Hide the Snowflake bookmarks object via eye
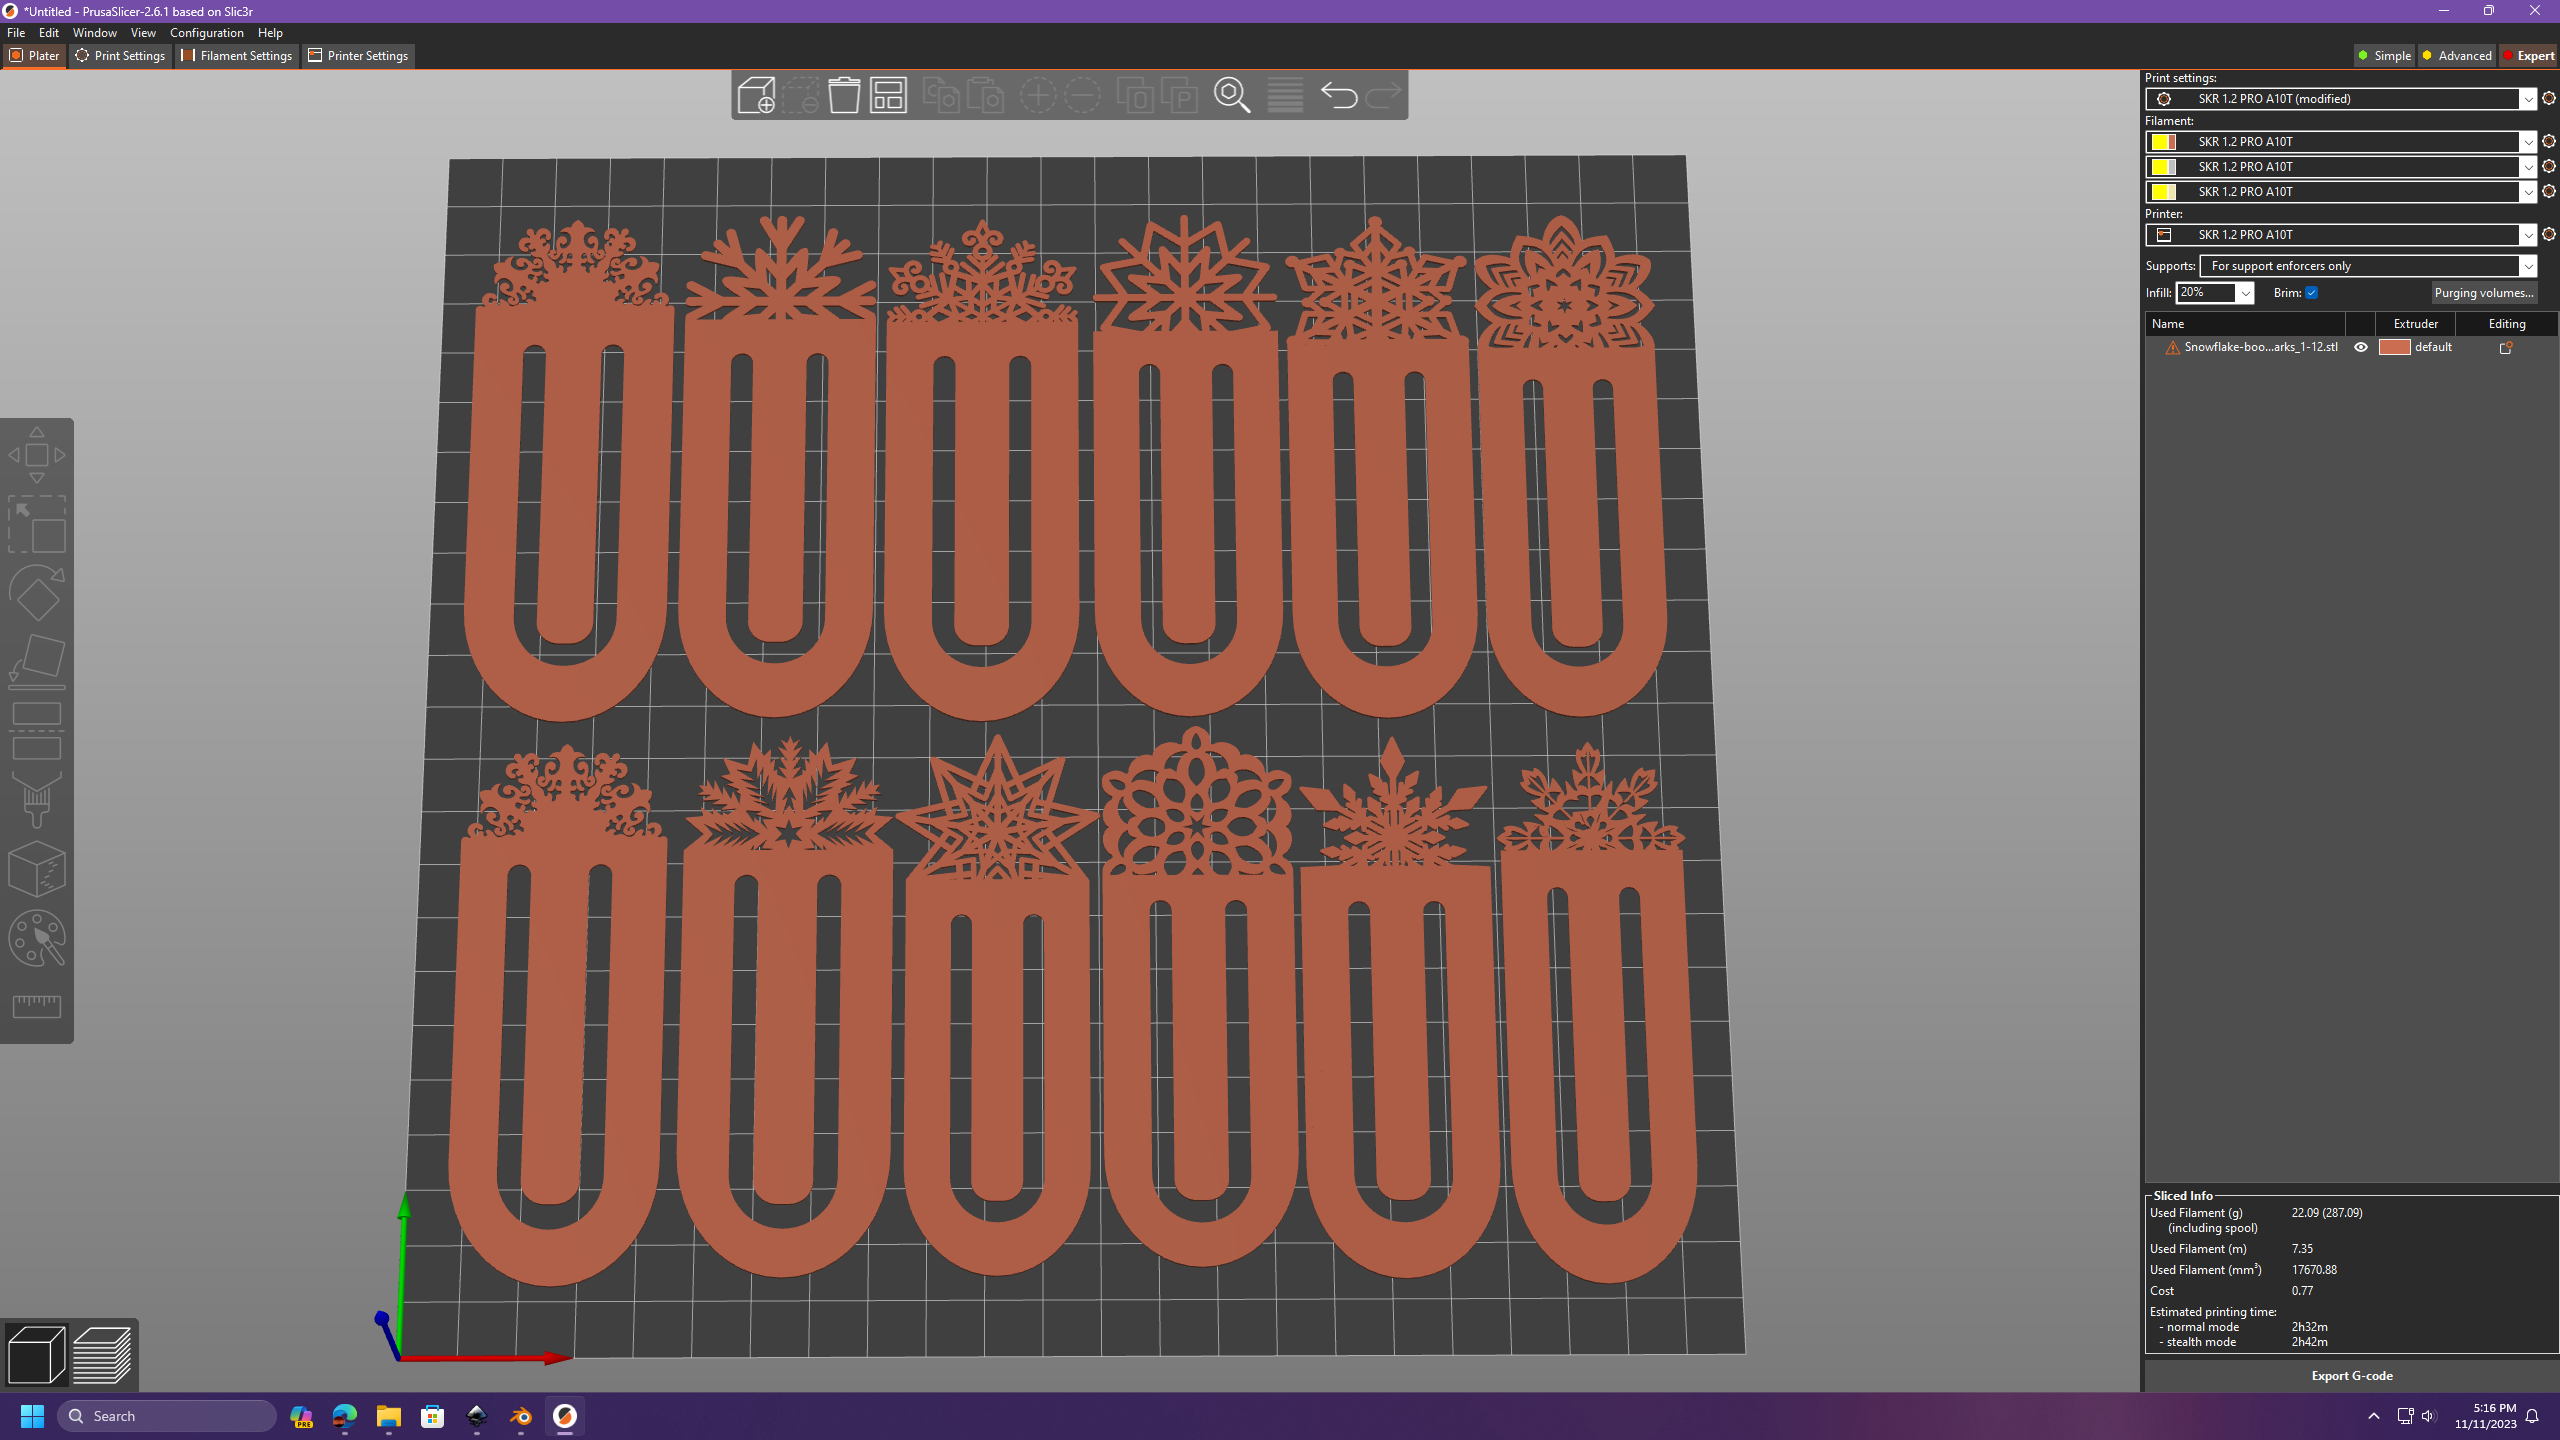 point(2361,347)
